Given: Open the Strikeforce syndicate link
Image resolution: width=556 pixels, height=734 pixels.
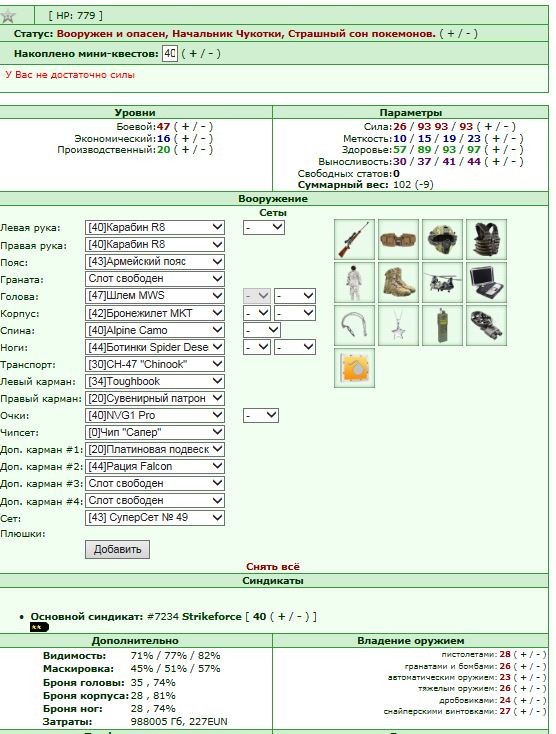Looking at the screenshot, I should pyautogui.click(x=212, y=617).
